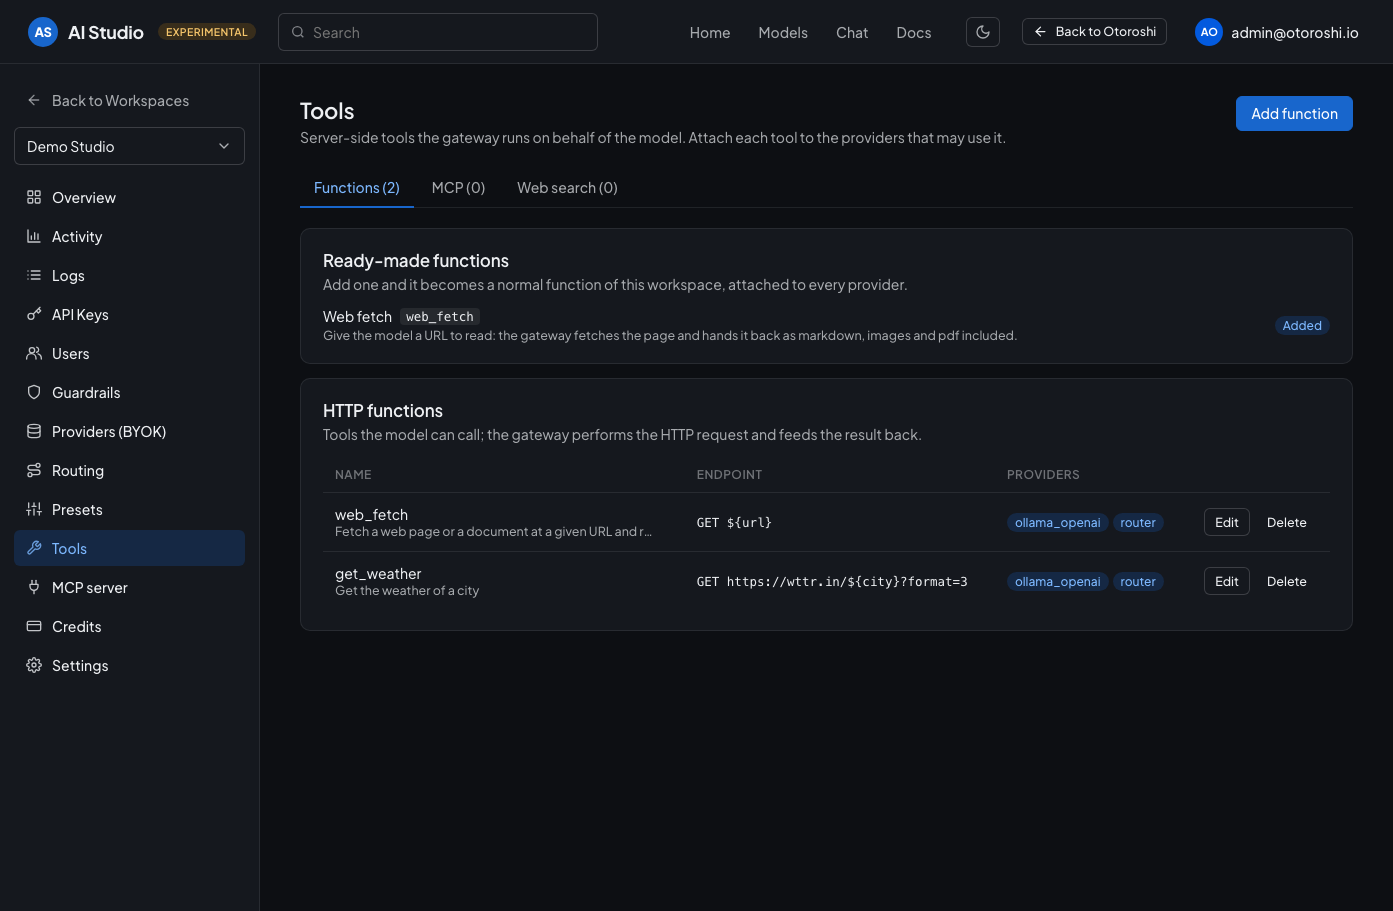Screen dimensions: 1393x911
Task: Open Models in top navigation
Action: tap(783, 33)
